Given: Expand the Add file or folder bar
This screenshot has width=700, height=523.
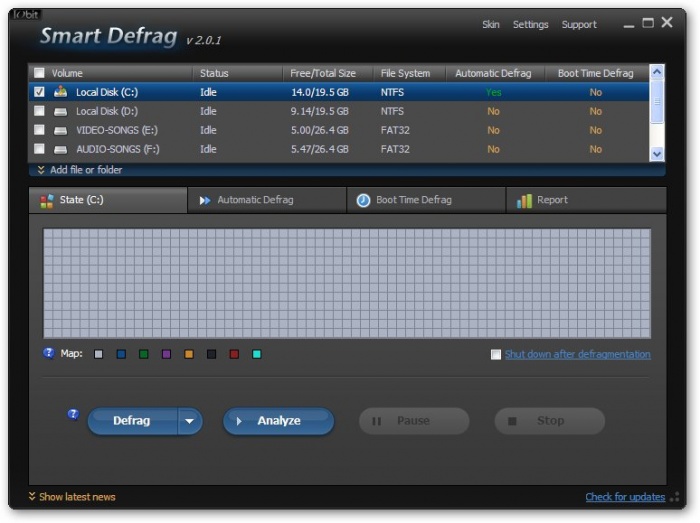Looking at the screenshot, I should (347, 170).
